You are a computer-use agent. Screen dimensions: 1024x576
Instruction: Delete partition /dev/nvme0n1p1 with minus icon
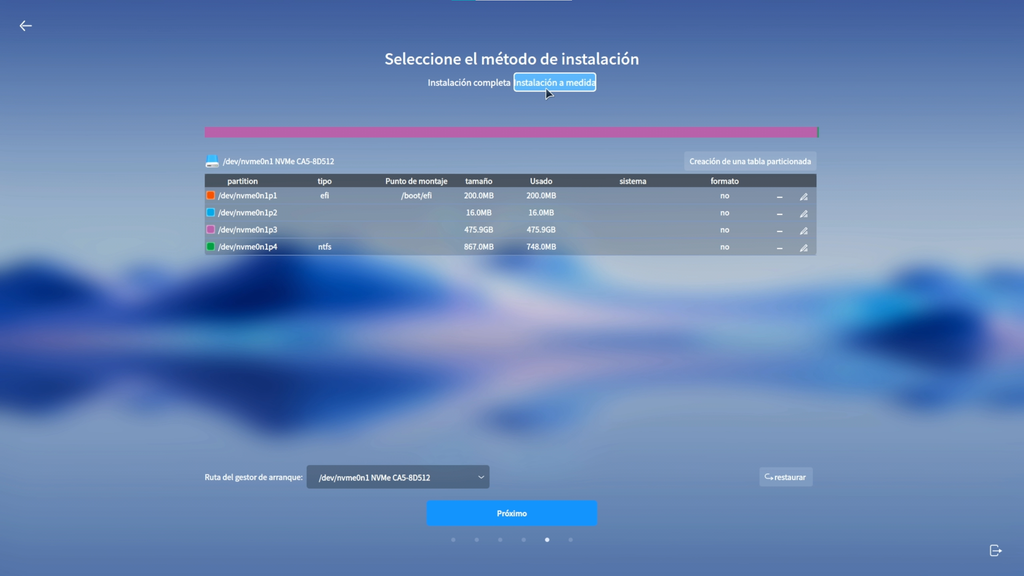[779, 196]
